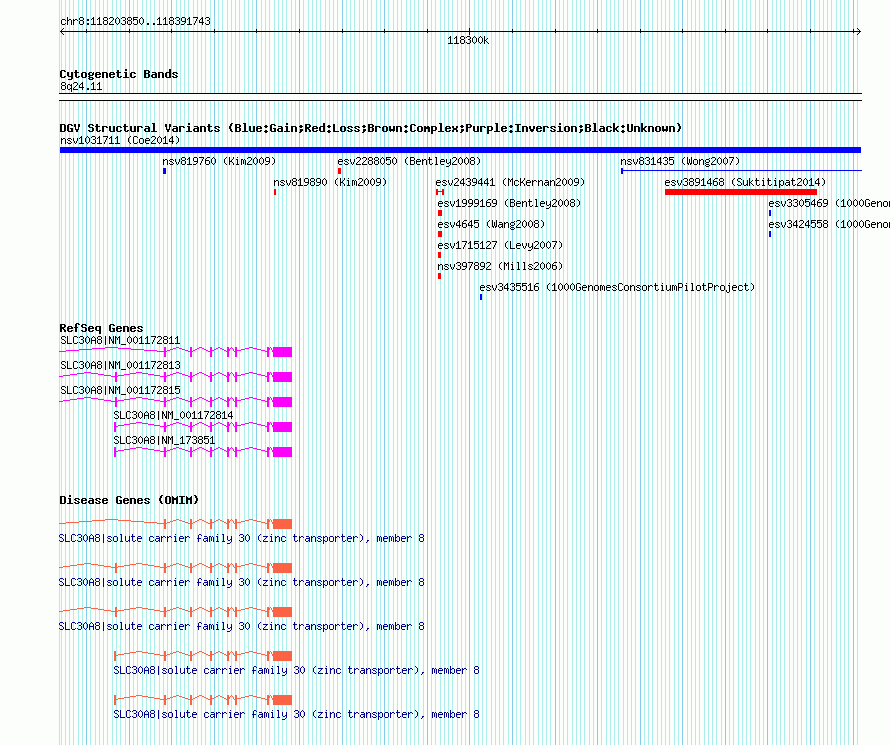Select the nsv1031711 (Coe2014) blue gain bar

tap(460, 150)
